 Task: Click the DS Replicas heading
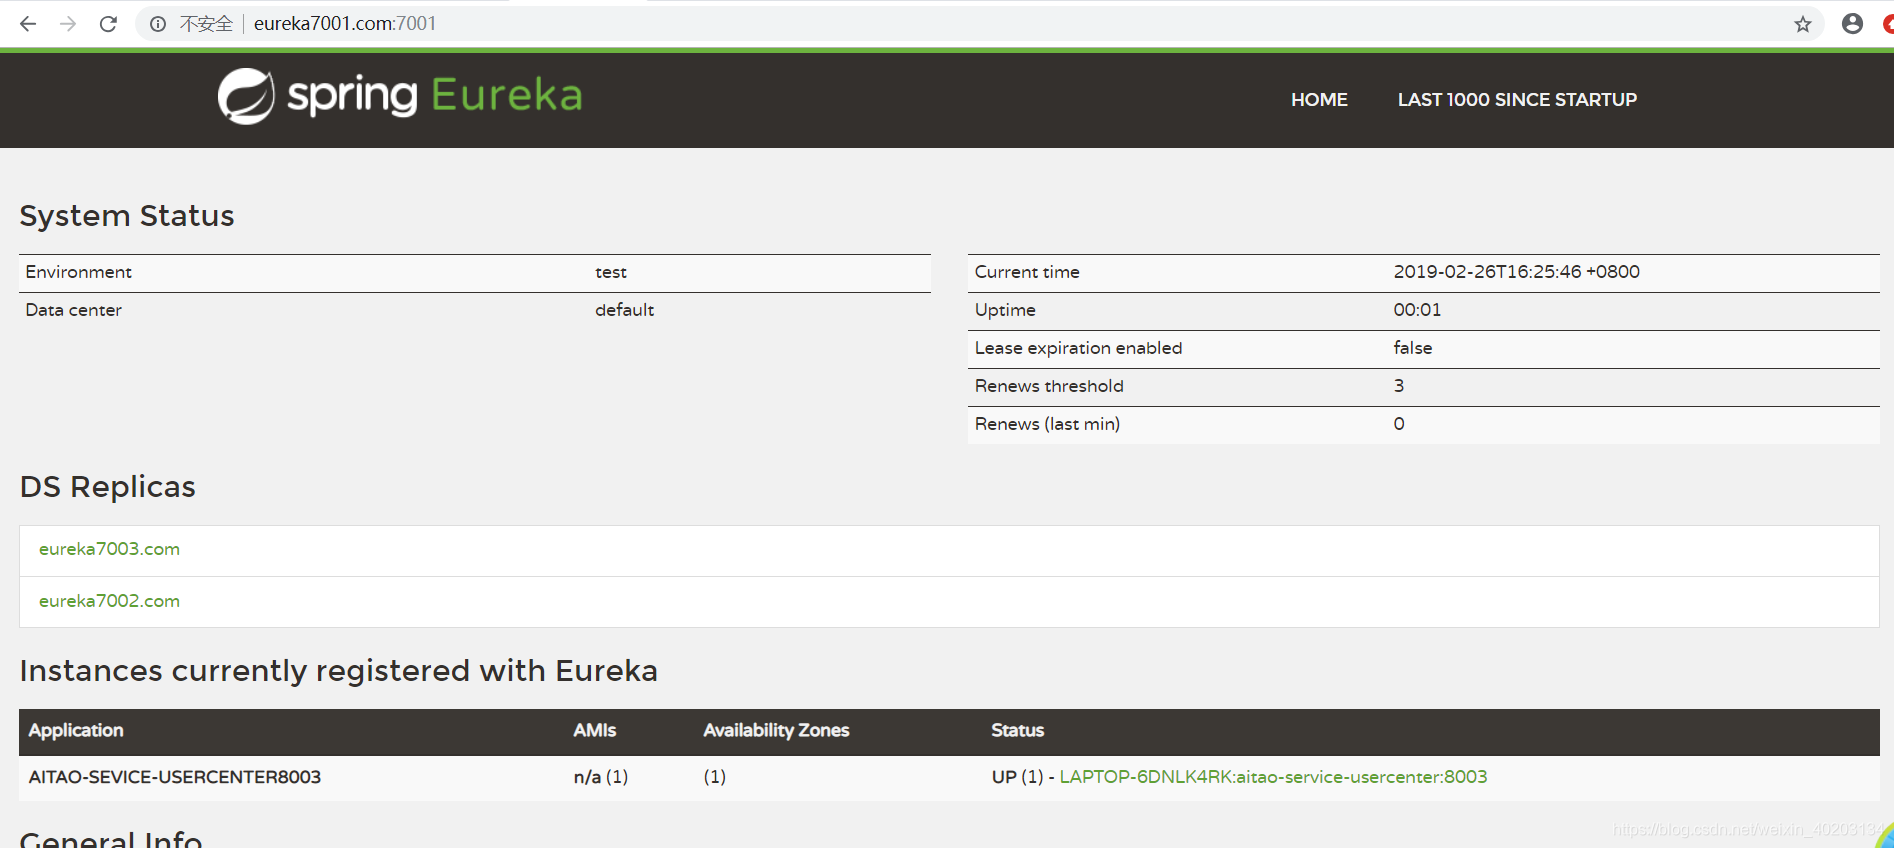(x=108, y=487)
